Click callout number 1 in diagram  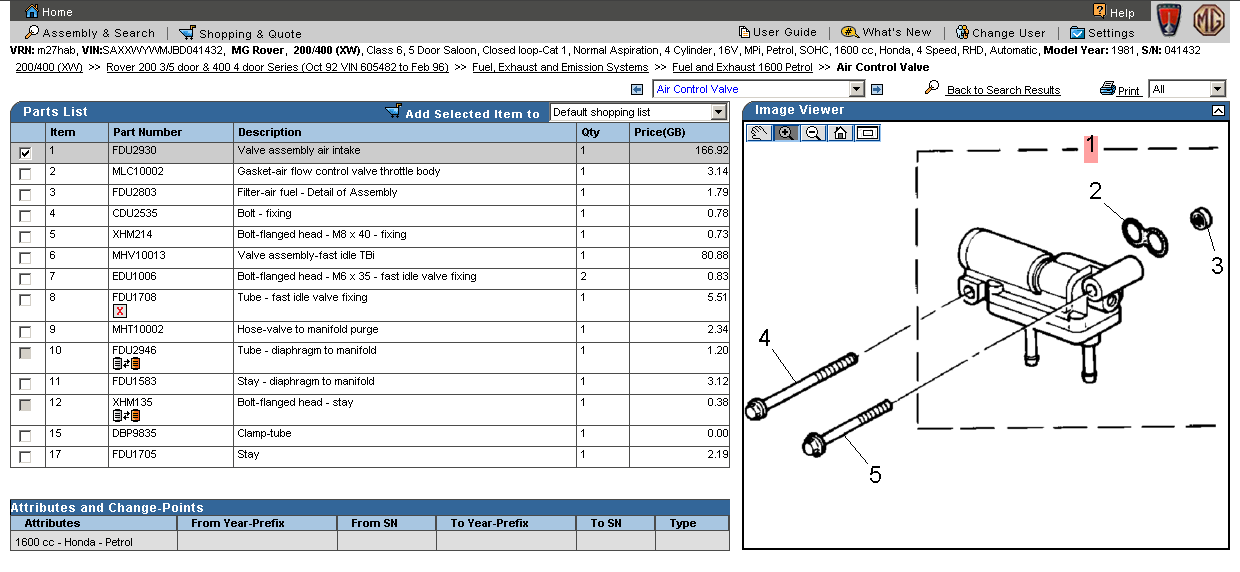(1091, 148)
